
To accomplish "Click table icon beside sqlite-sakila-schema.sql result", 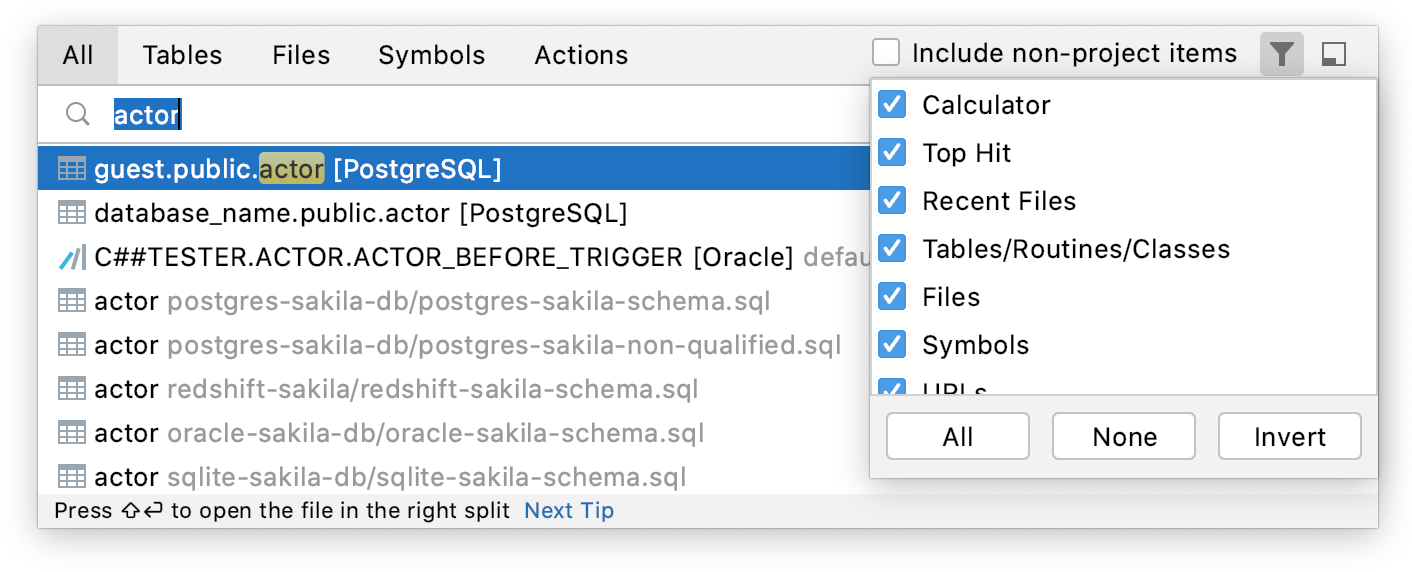I will pyautogui.click(x=71, y=477).
